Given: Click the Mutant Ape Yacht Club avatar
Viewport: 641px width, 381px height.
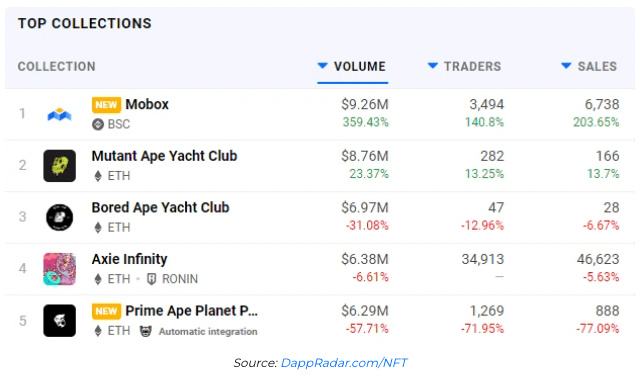Looking at the screenshot, I should pos(60,166).
